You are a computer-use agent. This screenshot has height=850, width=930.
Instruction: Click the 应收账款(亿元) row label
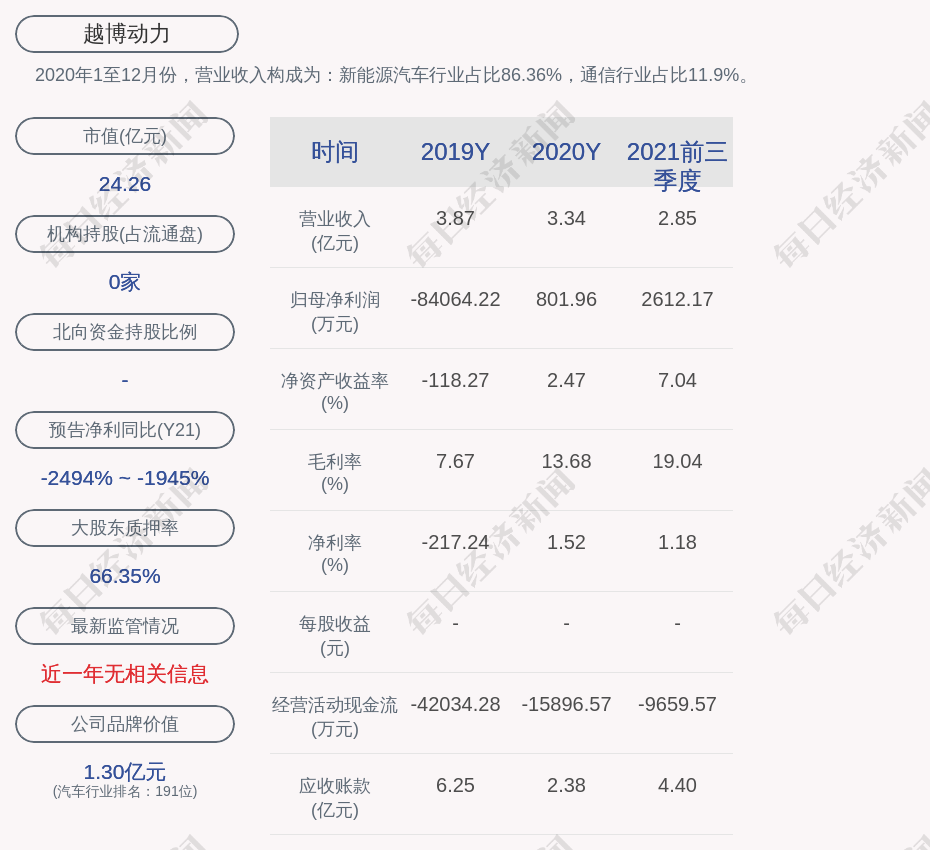335,798
